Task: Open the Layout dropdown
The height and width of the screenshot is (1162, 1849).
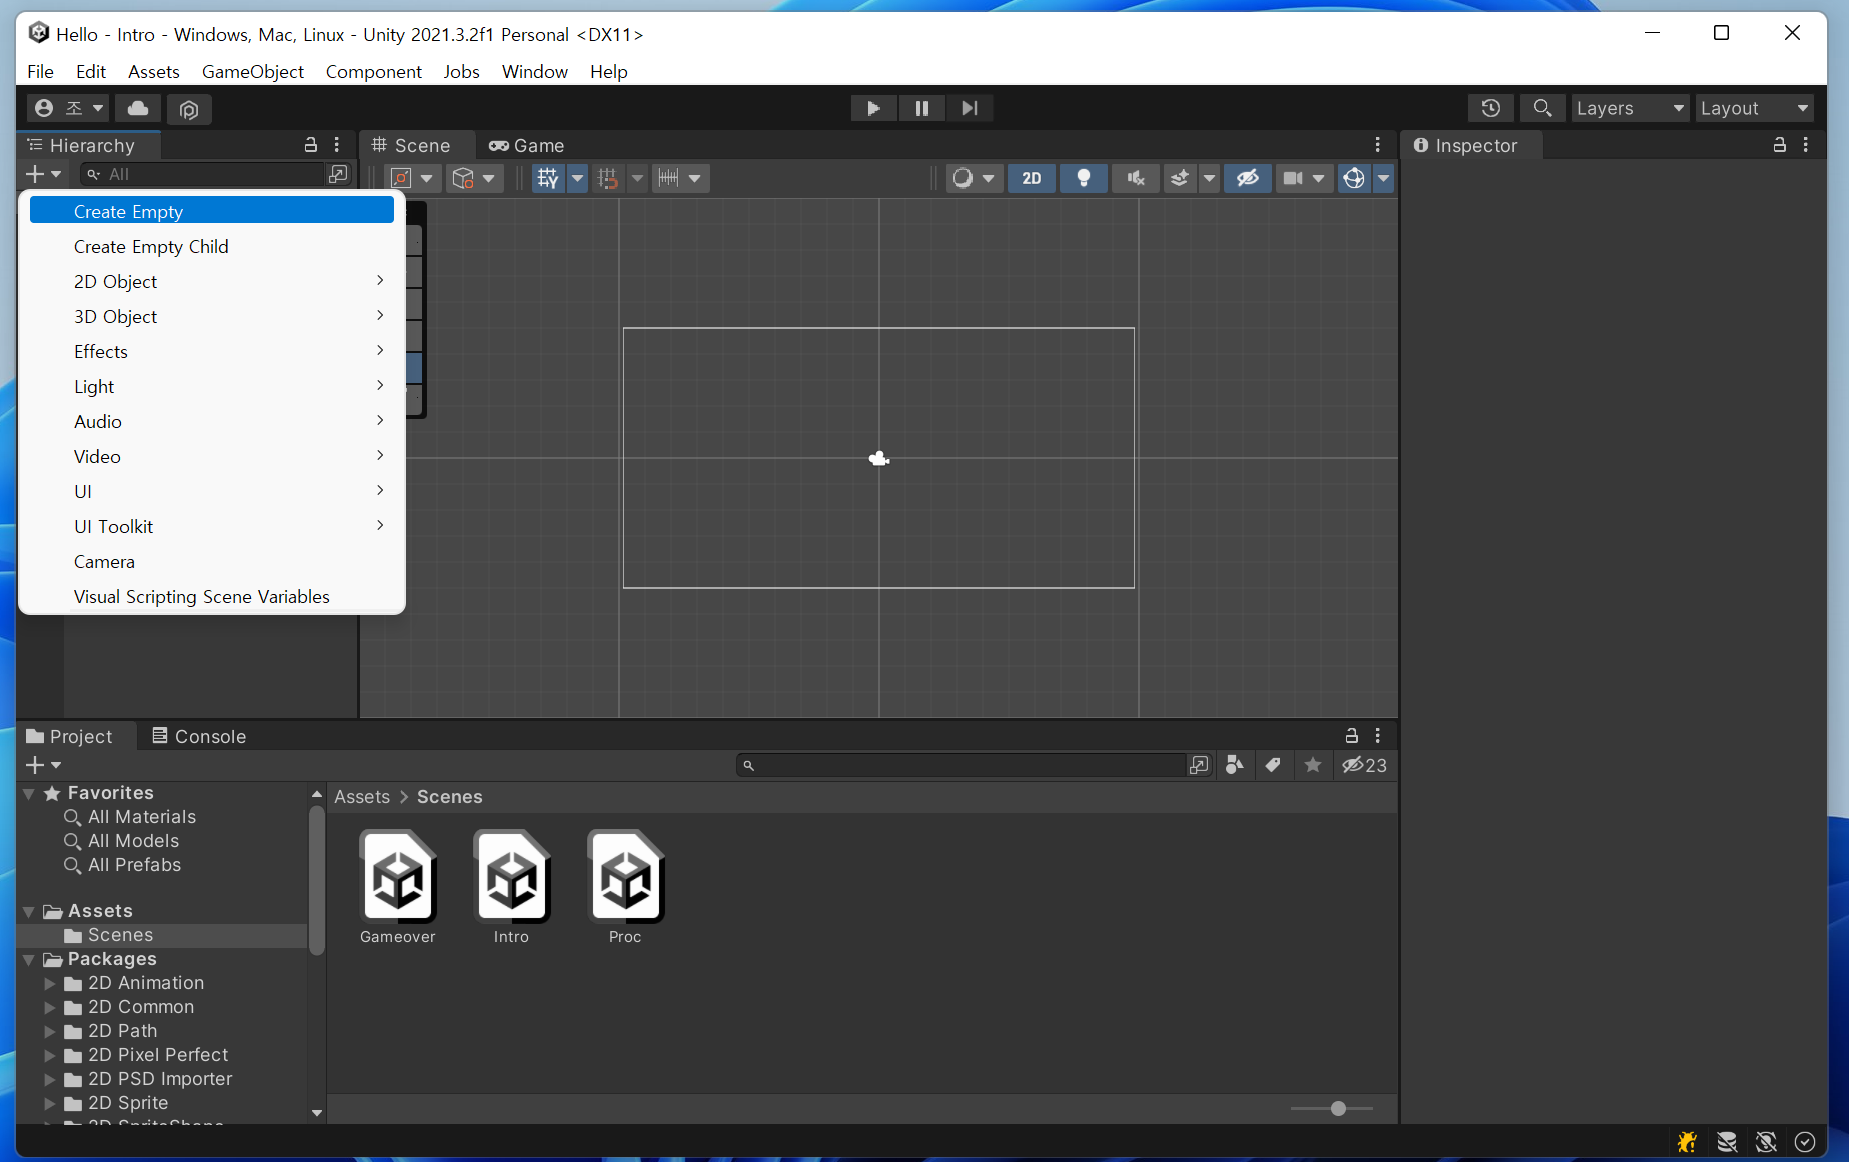Action: tap(1755, 108)
